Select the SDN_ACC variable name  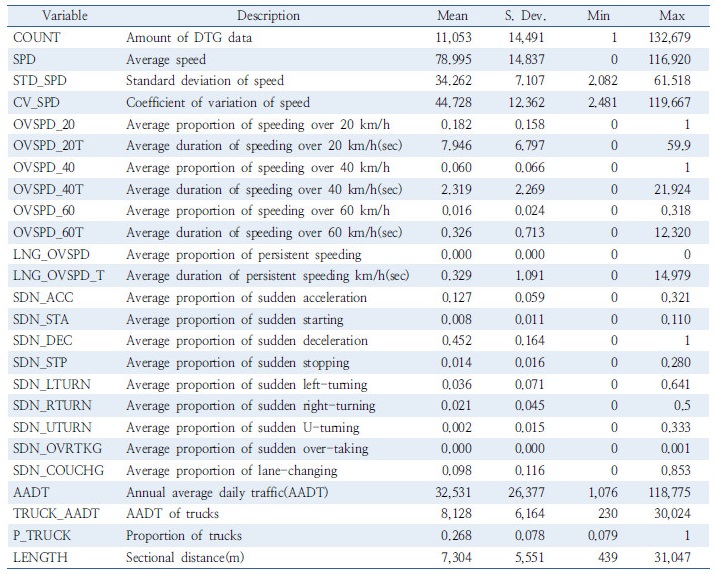[39, 298]
